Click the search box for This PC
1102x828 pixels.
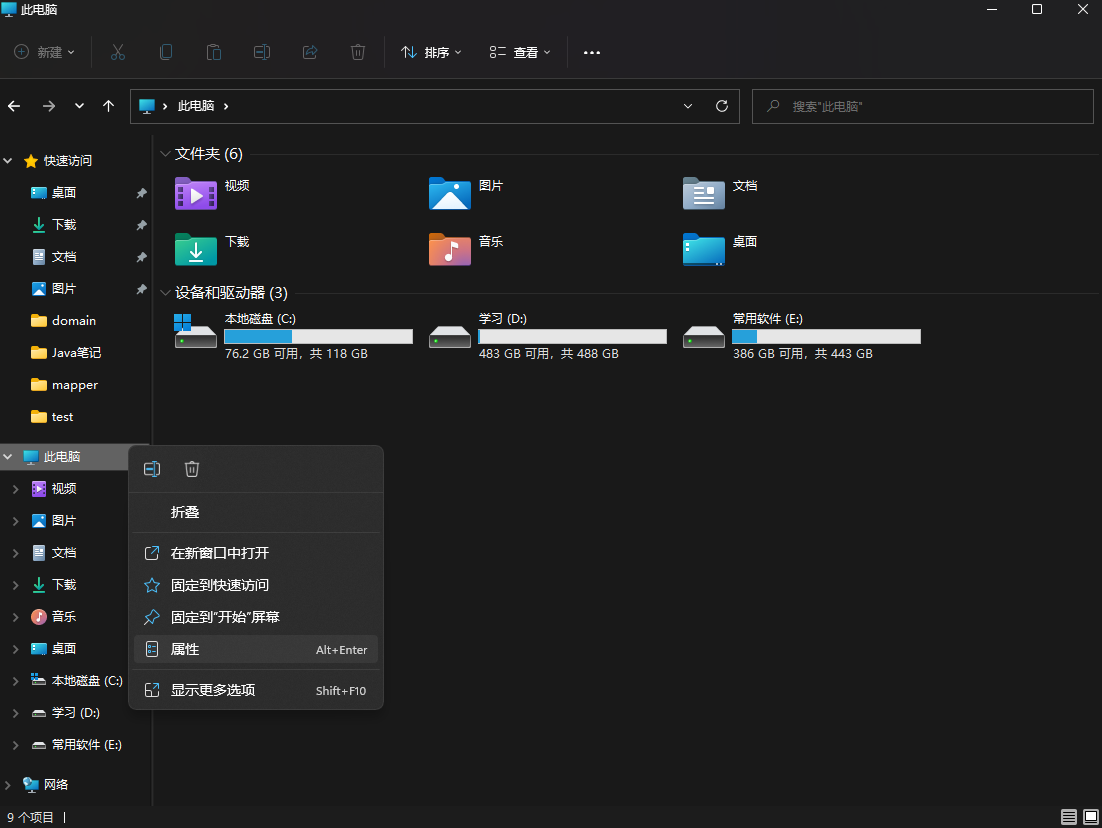922,106
